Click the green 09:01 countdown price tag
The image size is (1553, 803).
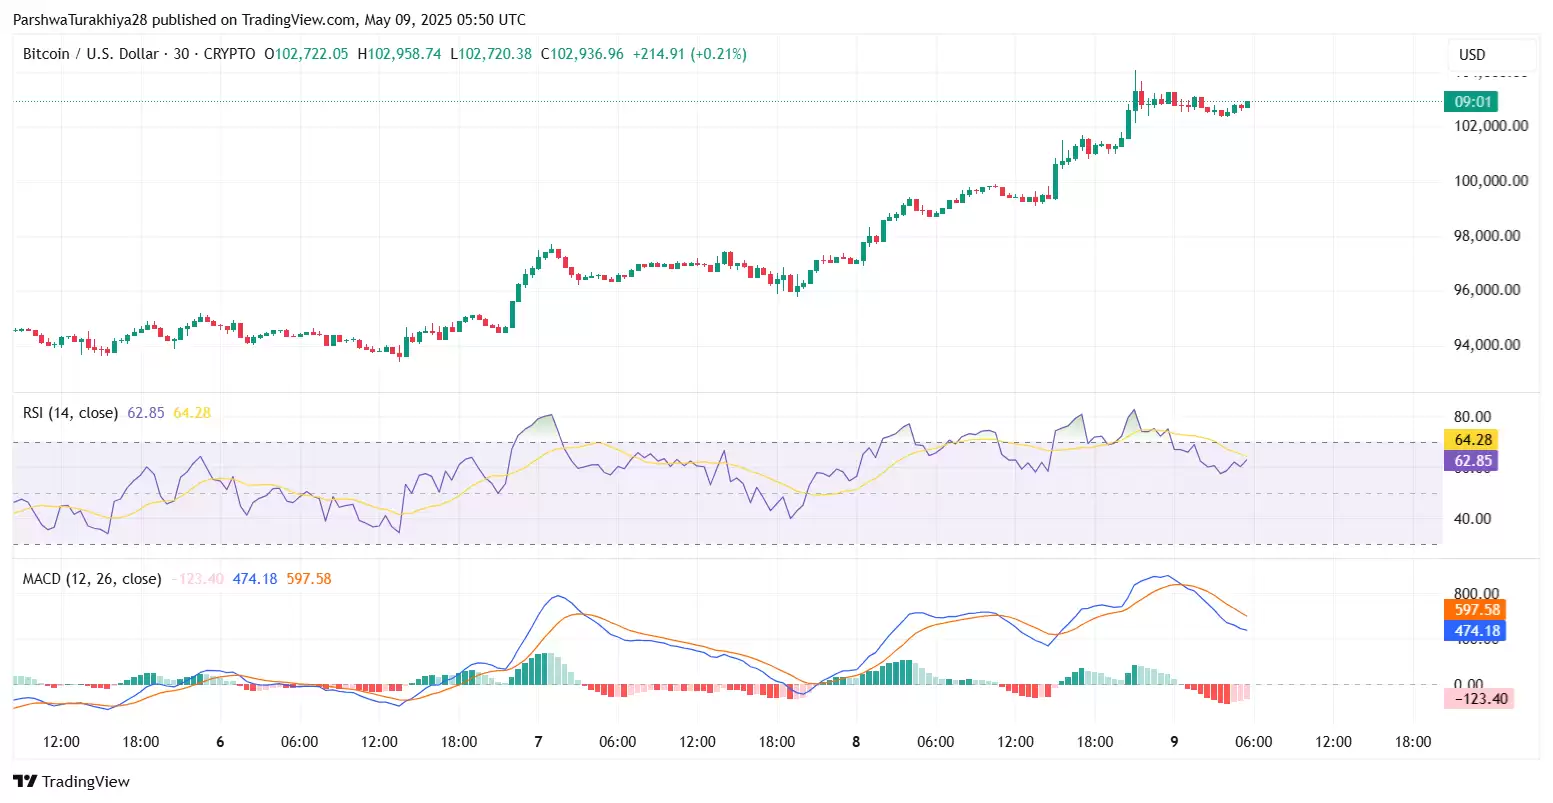1471,101
